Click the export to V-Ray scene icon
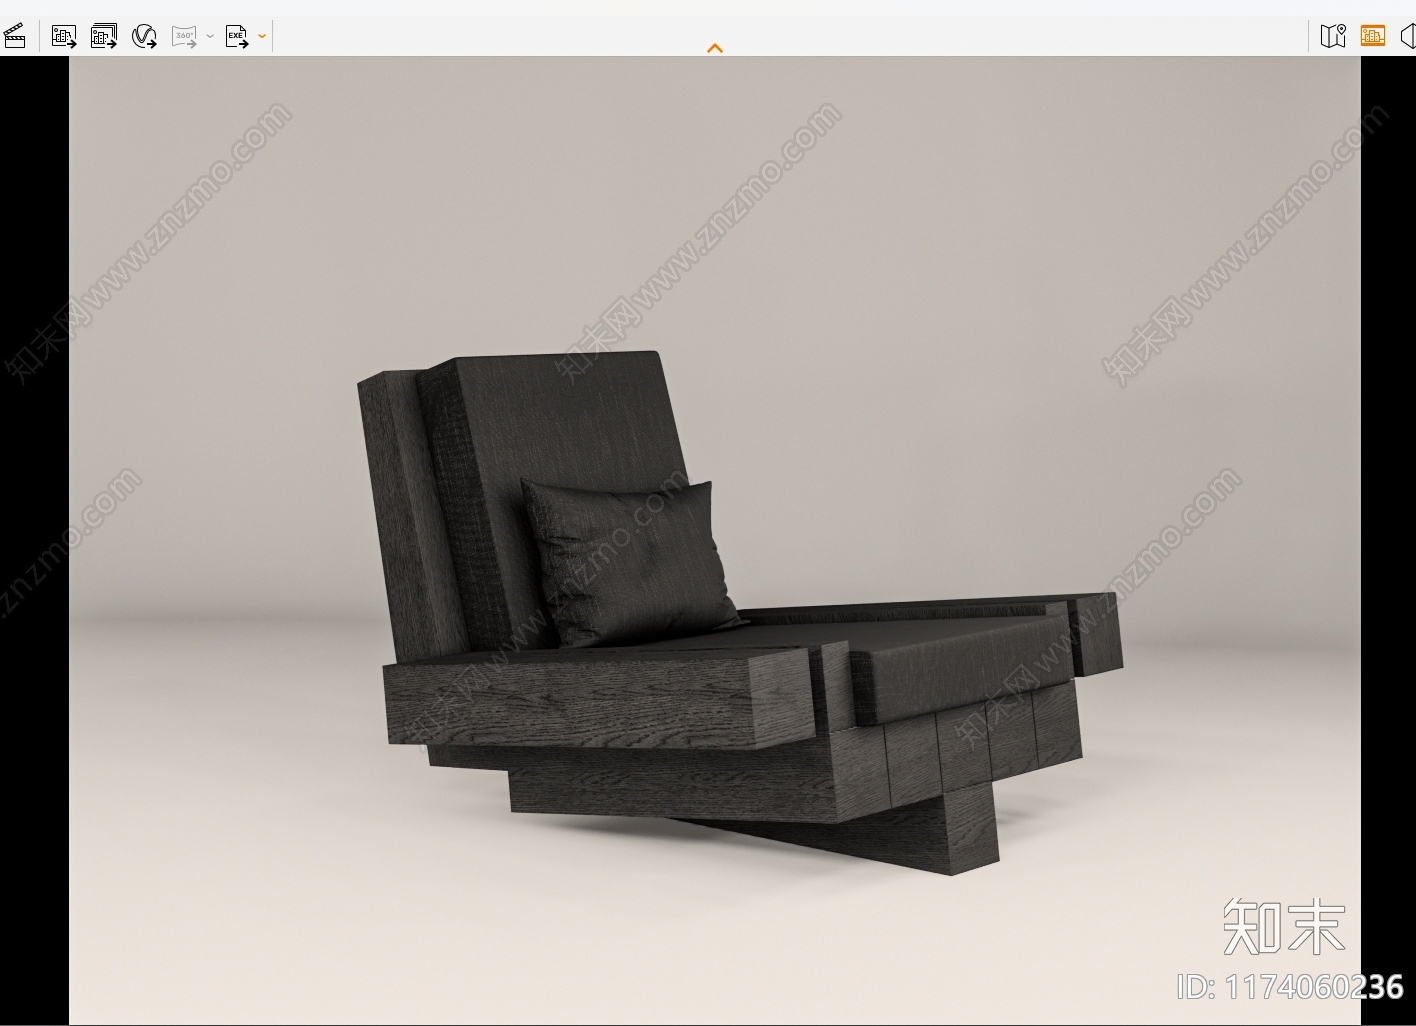 pos(144,36)
